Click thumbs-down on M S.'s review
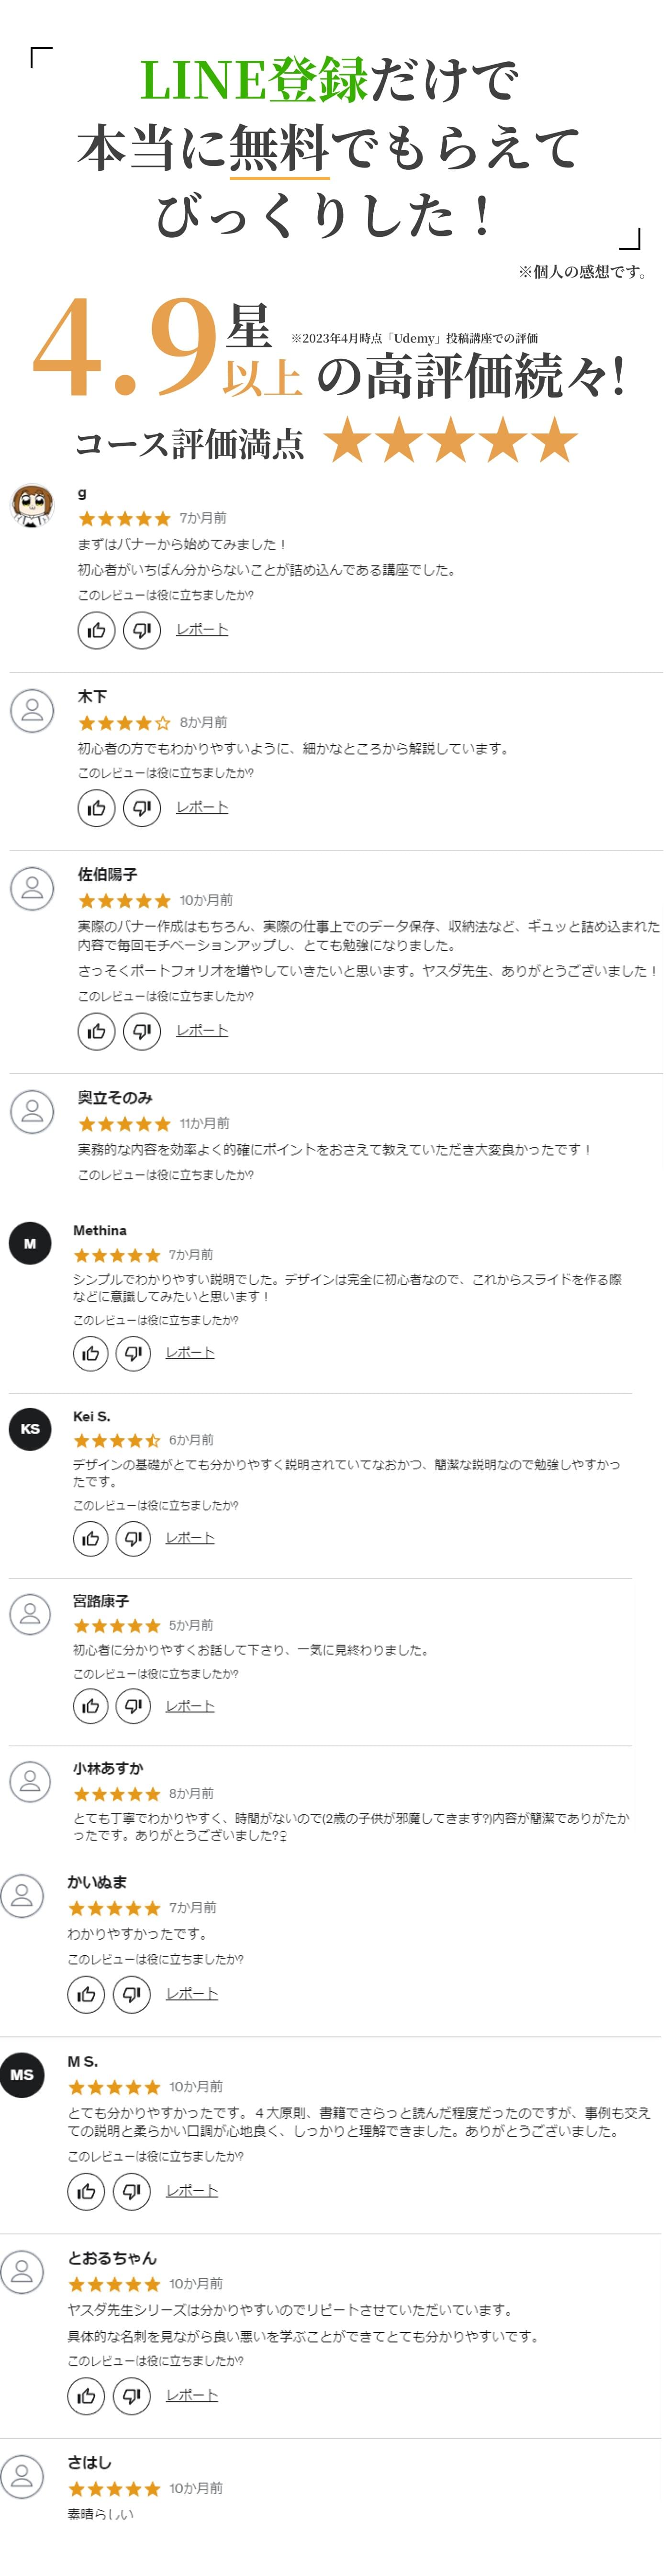The width and height of the screenshot is (670, 2576). coord(131,2191)
